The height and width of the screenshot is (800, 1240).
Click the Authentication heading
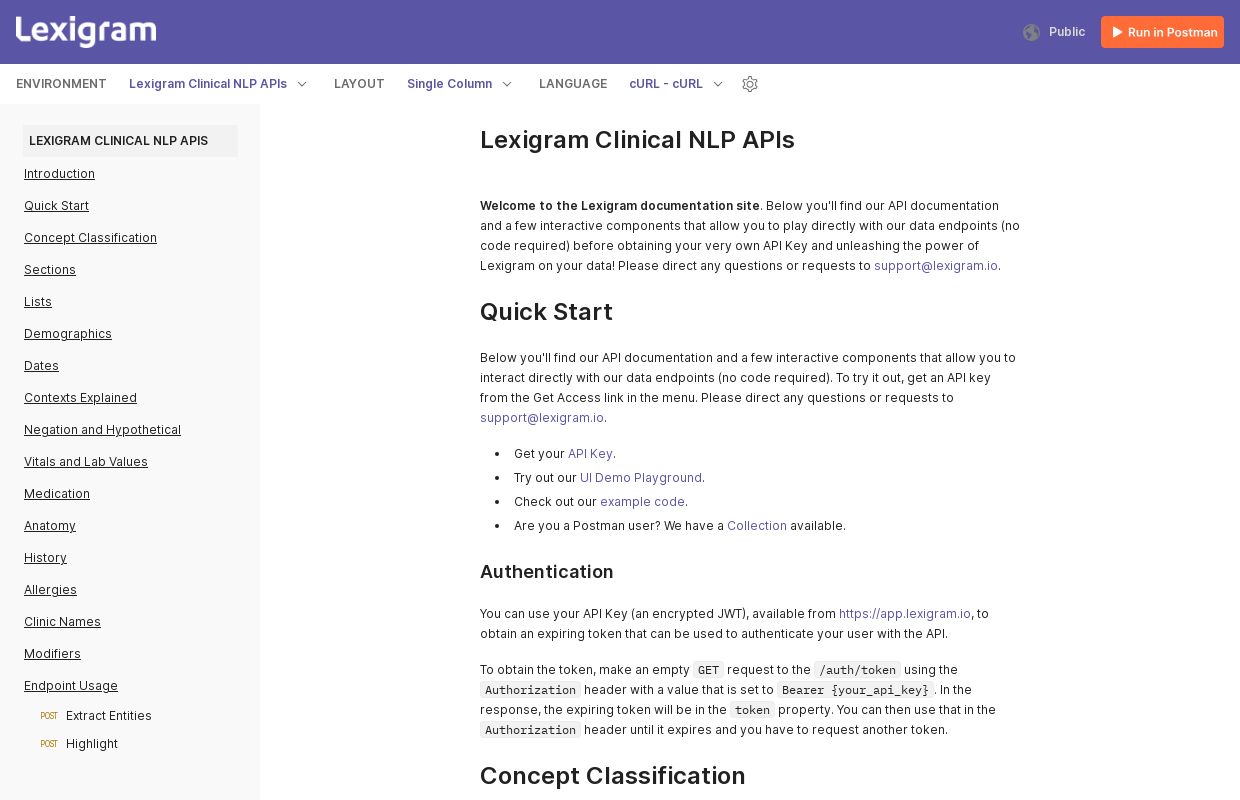click(x=546, y=572)
